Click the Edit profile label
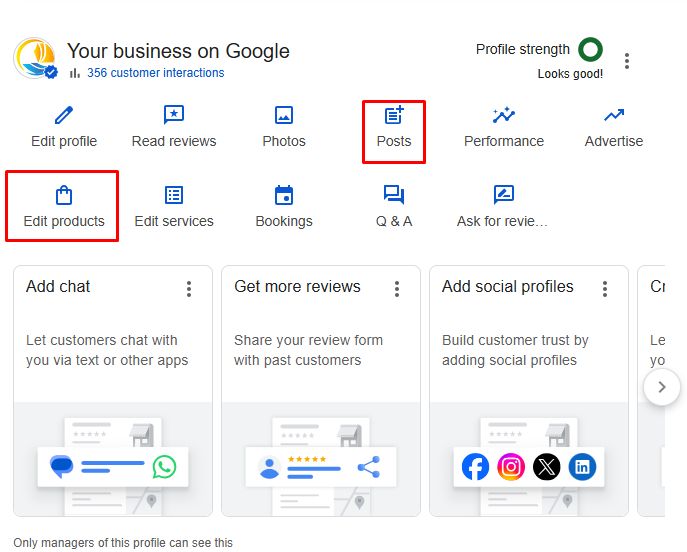 [x=64, y=141]
